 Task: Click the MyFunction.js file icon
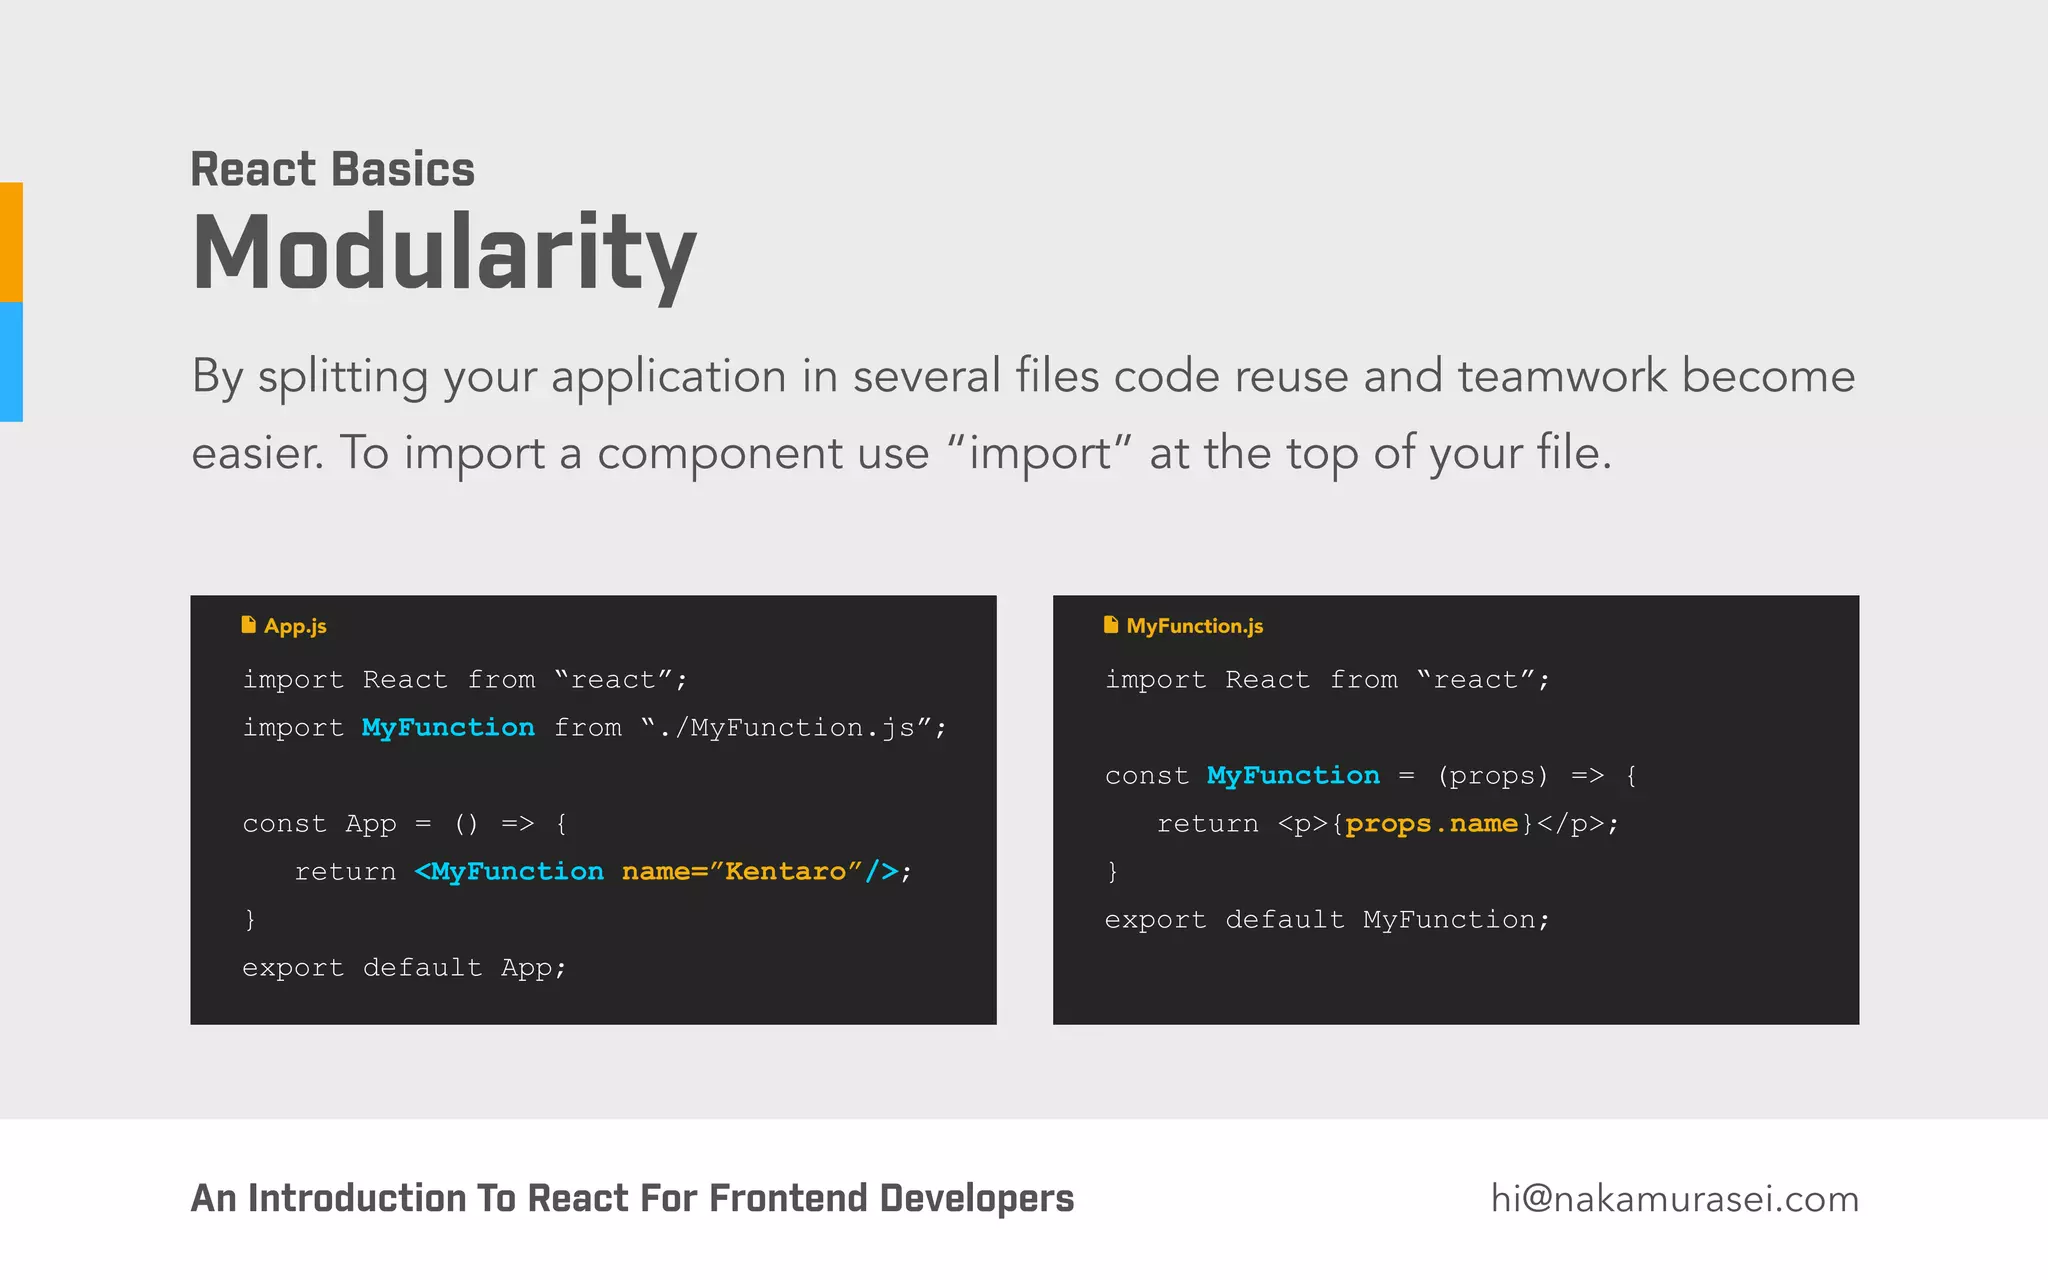pos(1110,625)
